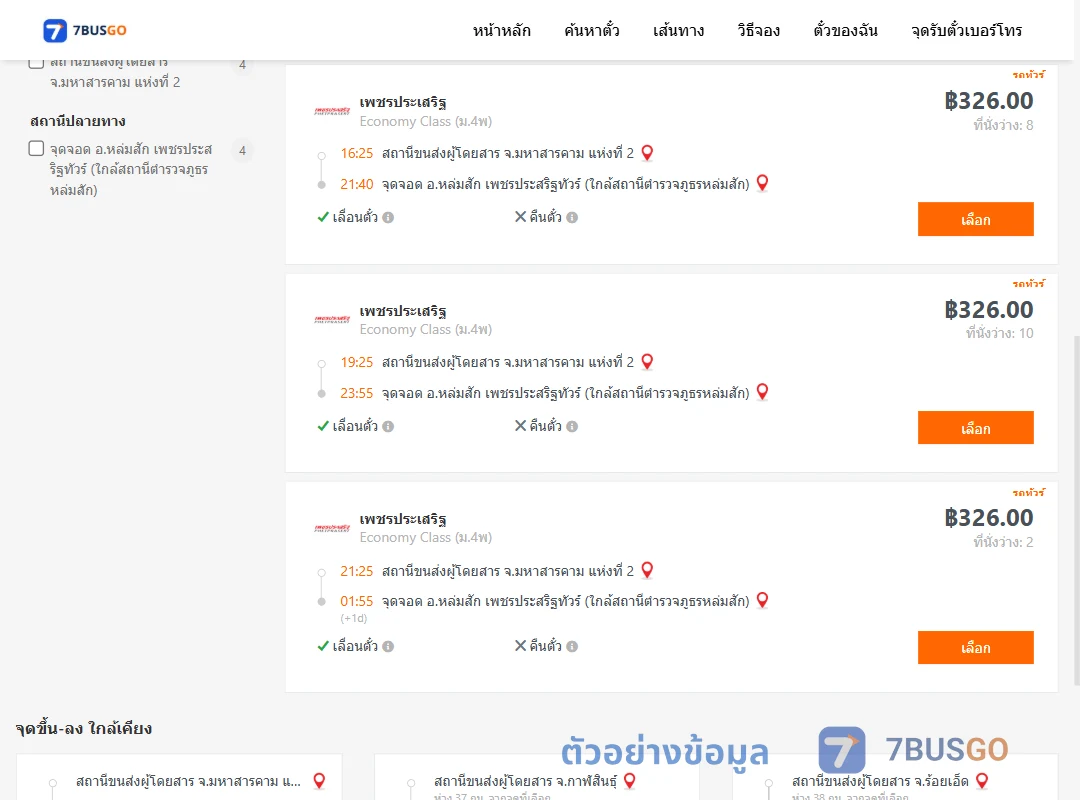Viewport: 1080px width, 800px height.
Task: Open map pin for 16:25 departure station
Action: 647,152
